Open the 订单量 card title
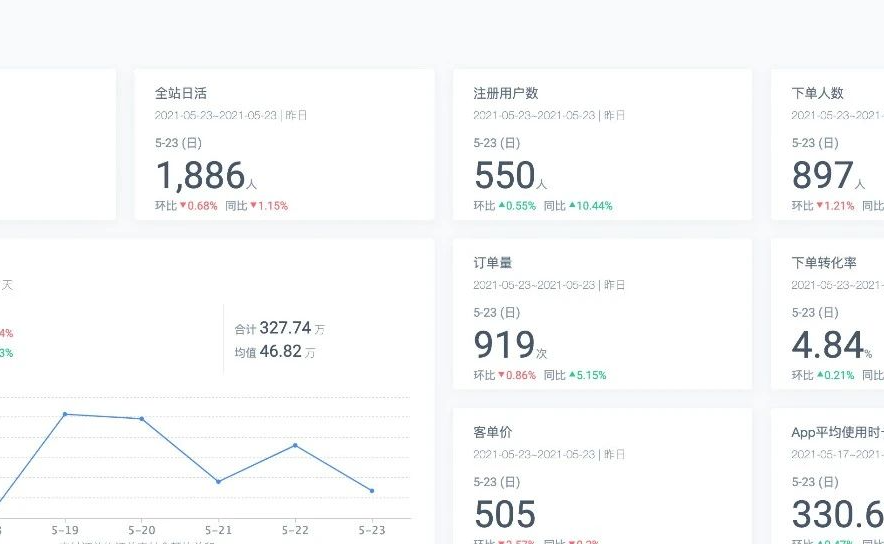This screenshot has height=544, width=884. [493, 263]
